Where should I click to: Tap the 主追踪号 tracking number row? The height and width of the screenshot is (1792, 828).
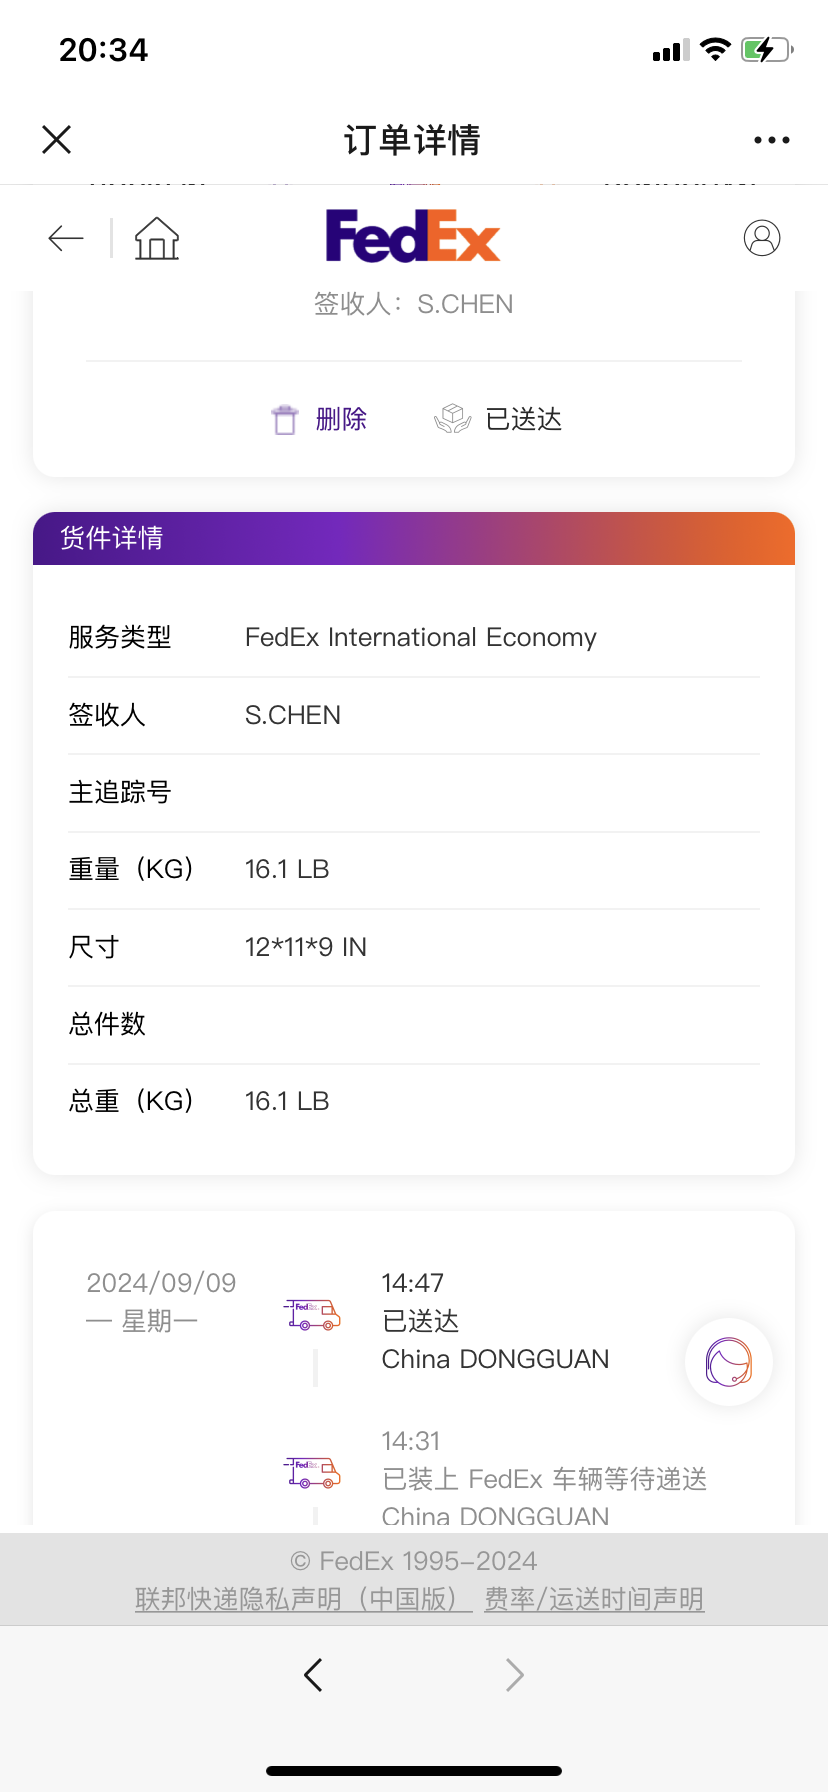[413, 793]
